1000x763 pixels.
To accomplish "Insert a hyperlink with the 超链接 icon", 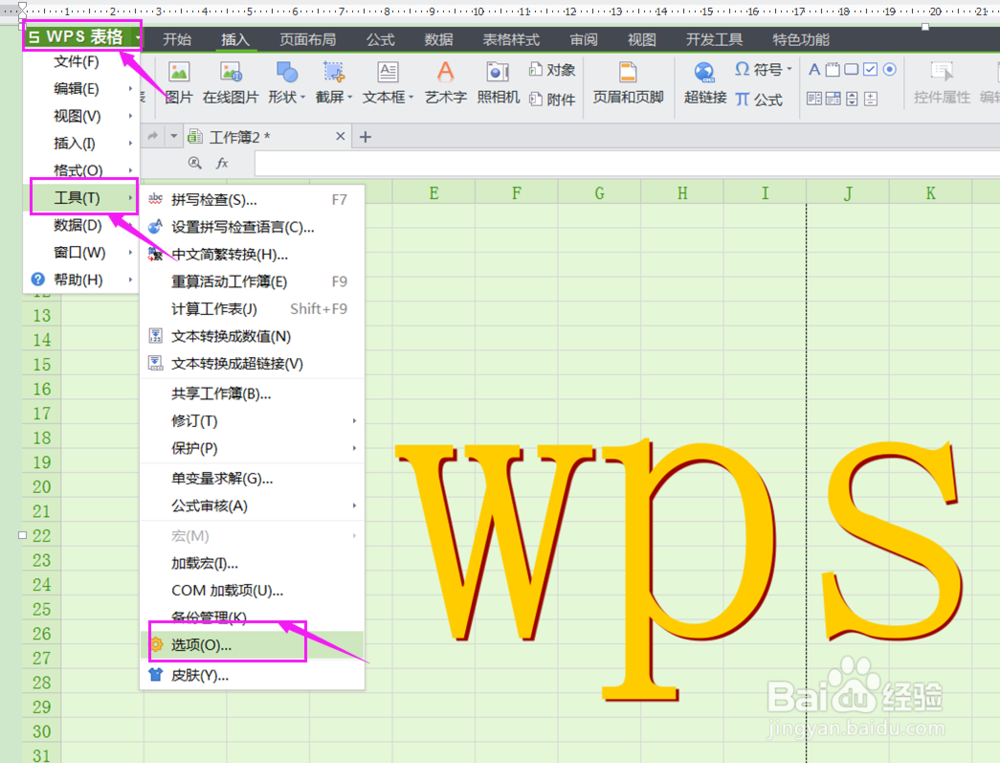I will tap(704, 80).
